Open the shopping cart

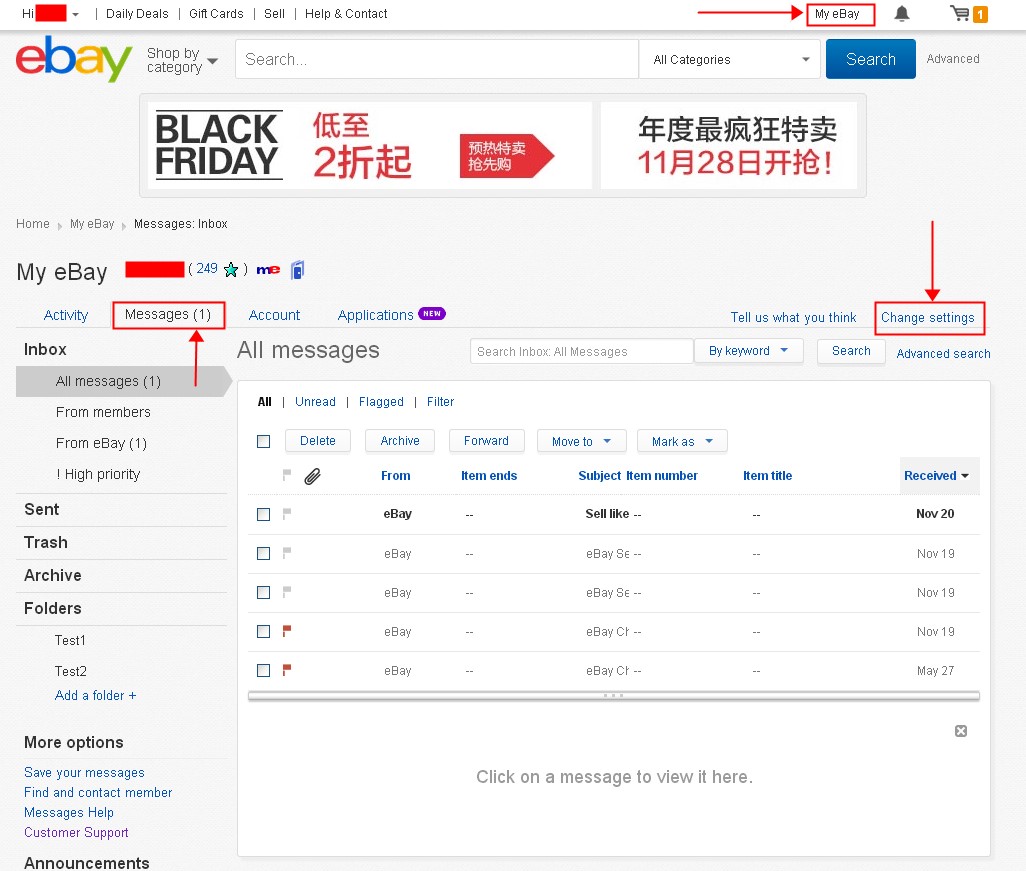tap(968, 14)
